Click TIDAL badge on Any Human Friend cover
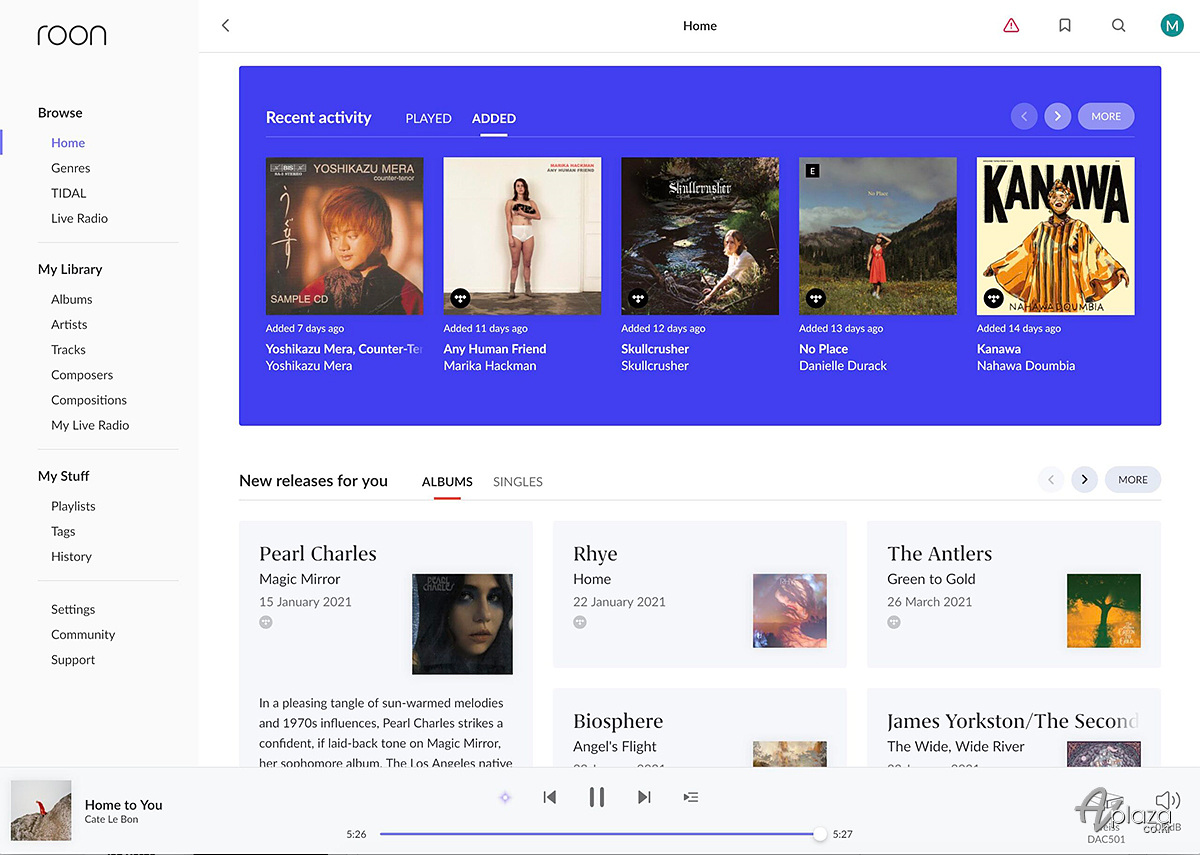 click(460, 298)
